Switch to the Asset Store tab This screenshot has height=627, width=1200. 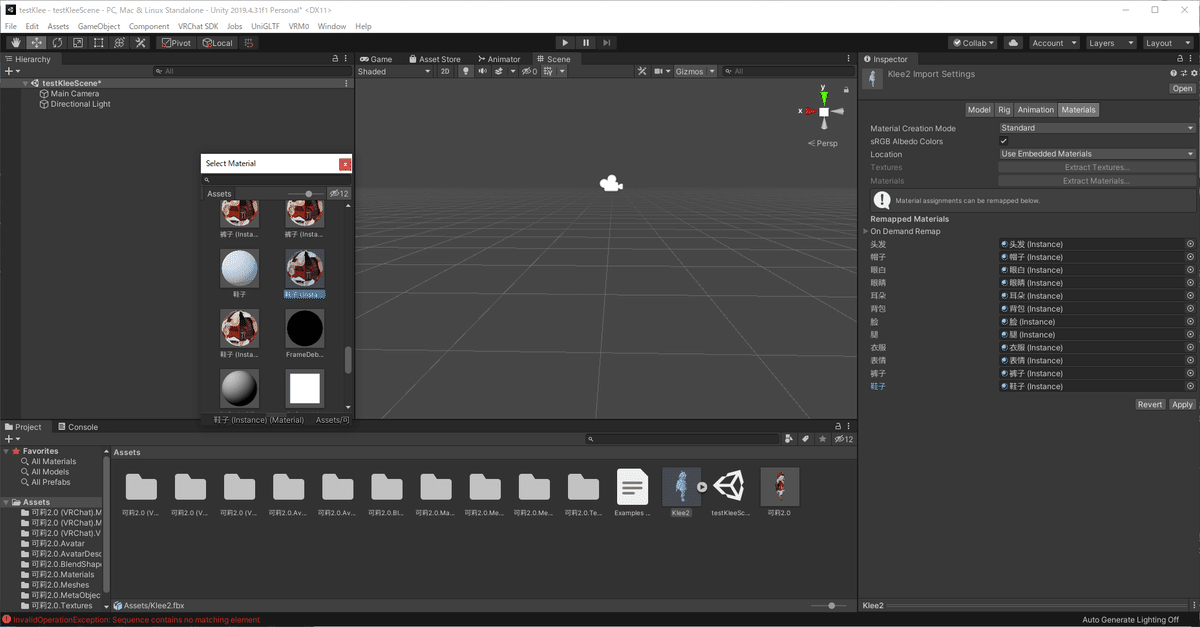(x=434, y=59)
